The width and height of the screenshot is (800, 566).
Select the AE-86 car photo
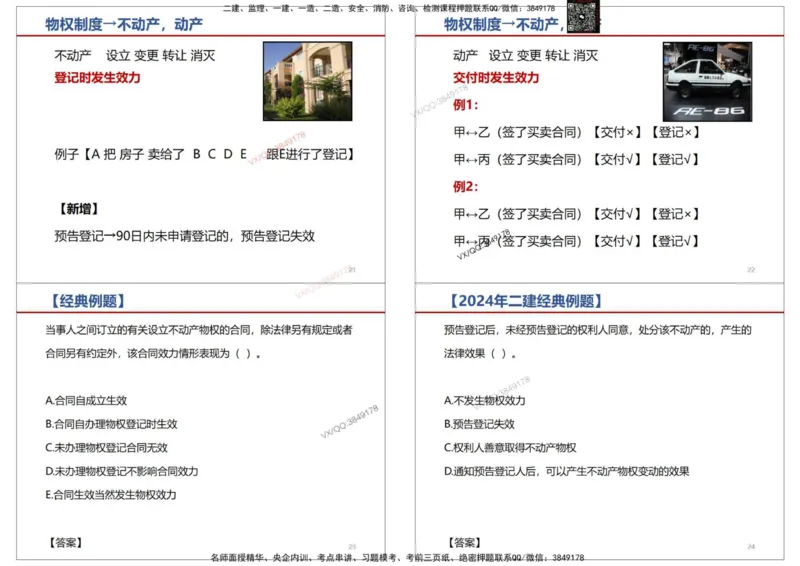click(707, 82)
